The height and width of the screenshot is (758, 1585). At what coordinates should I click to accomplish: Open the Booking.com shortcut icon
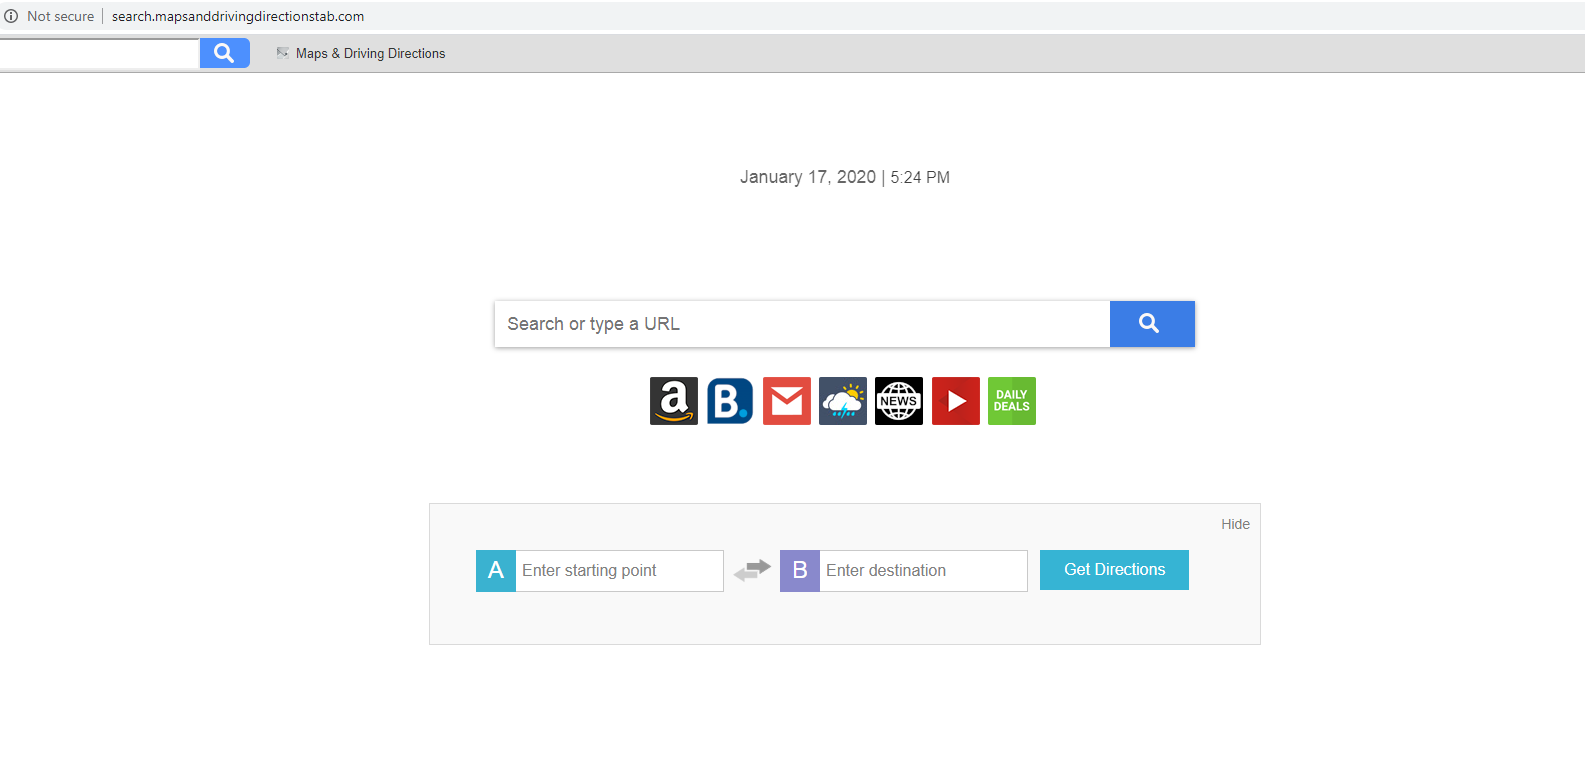pyautogui.click(x=730, y=401)
